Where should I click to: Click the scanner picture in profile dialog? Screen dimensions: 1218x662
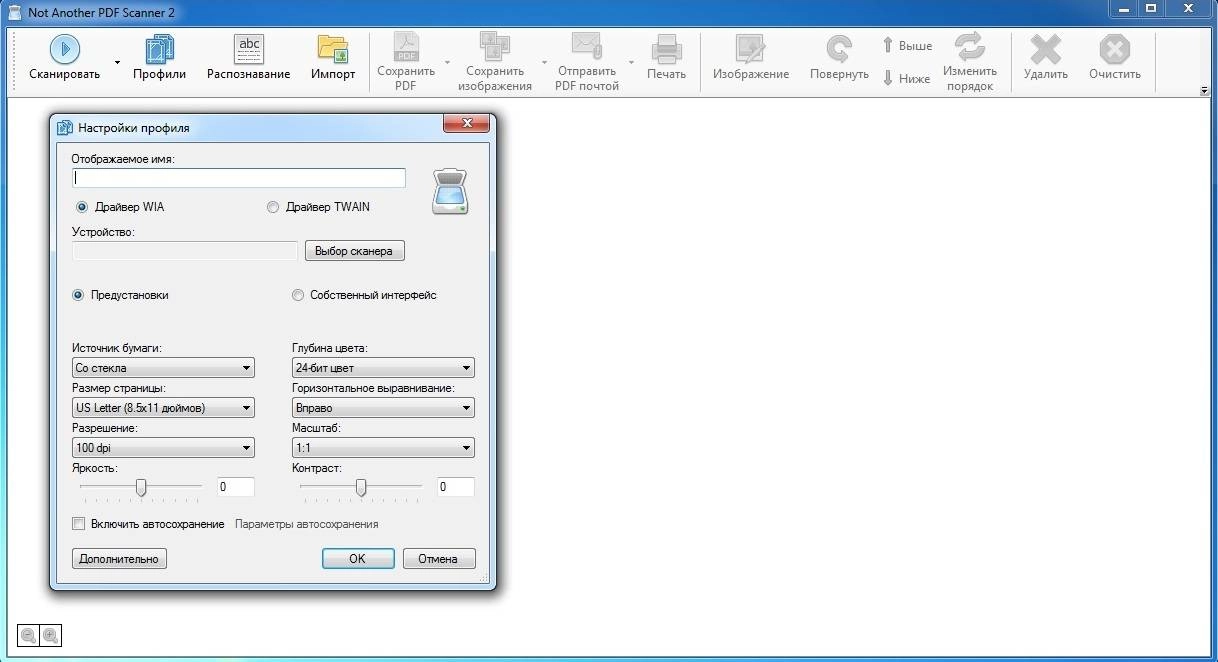point(450,192)
